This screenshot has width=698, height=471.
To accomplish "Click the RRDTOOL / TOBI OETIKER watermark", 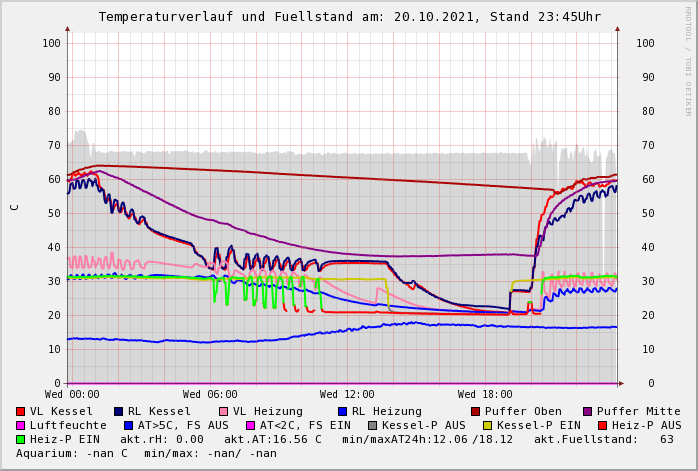I will click(x=687, y=60).
